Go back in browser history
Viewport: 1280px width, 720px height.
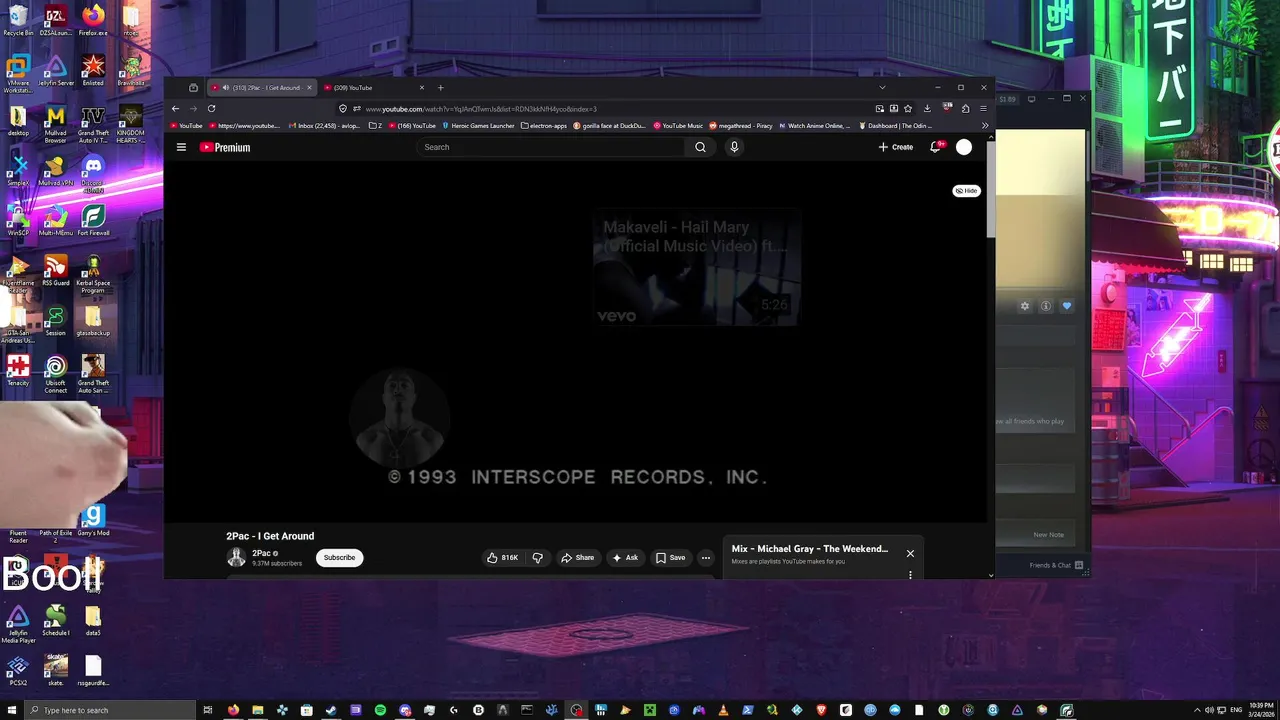coord(175,108)
